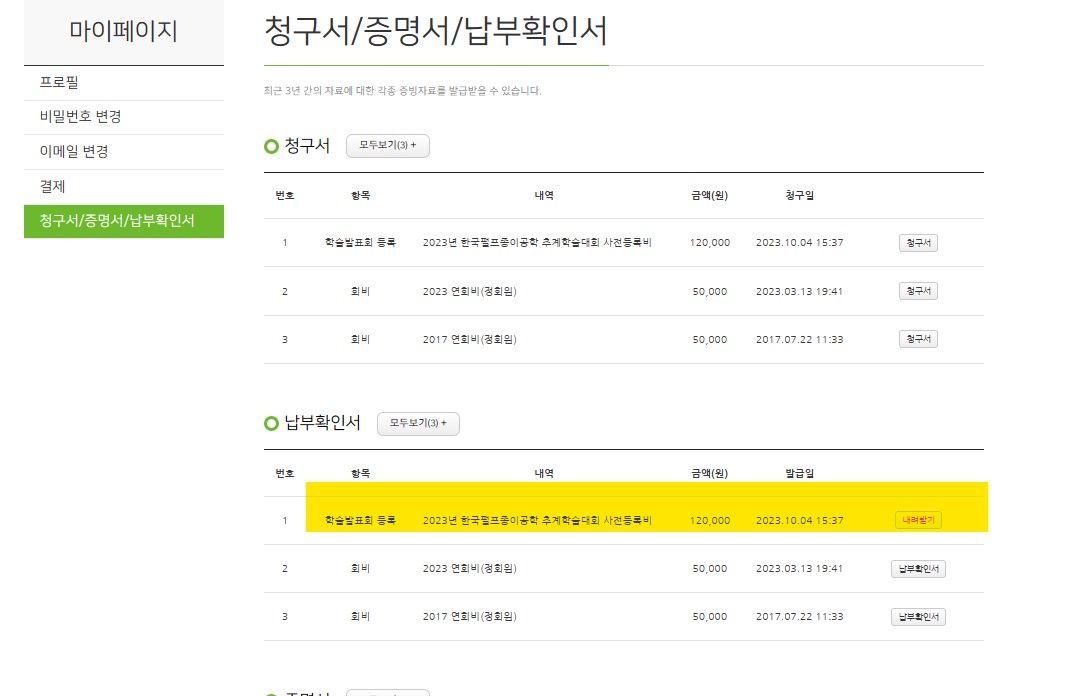Screen dimensions: 1079x696
Task: Click 청구서 button for 2017 연회비 row
Action: [x=918, y=339]
